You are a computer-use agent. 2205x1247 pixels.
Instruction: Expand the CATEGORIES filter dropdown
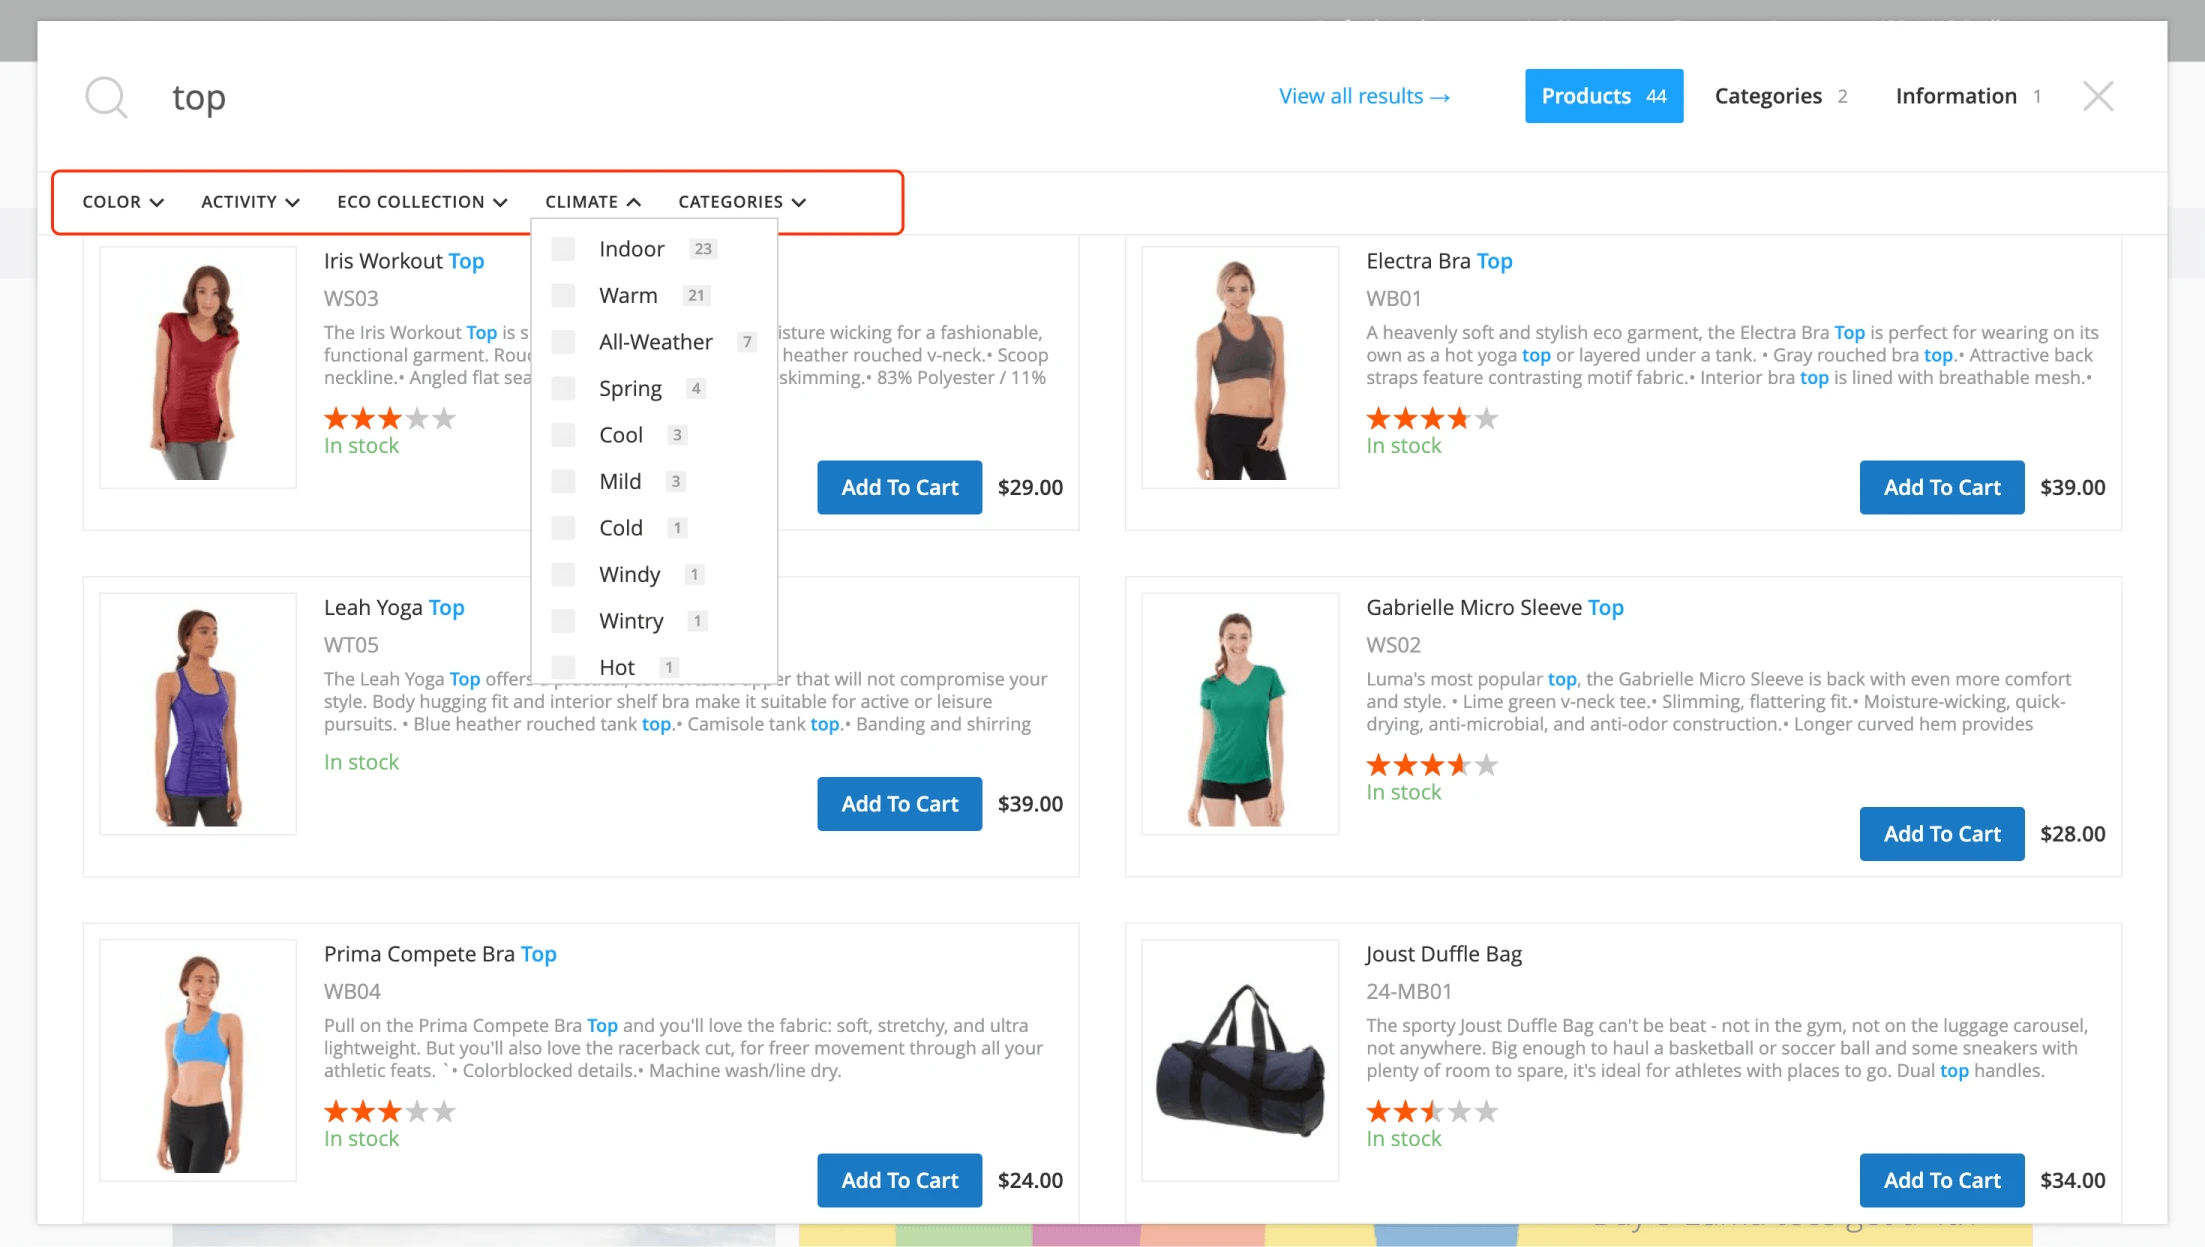[x=741, y=200]
